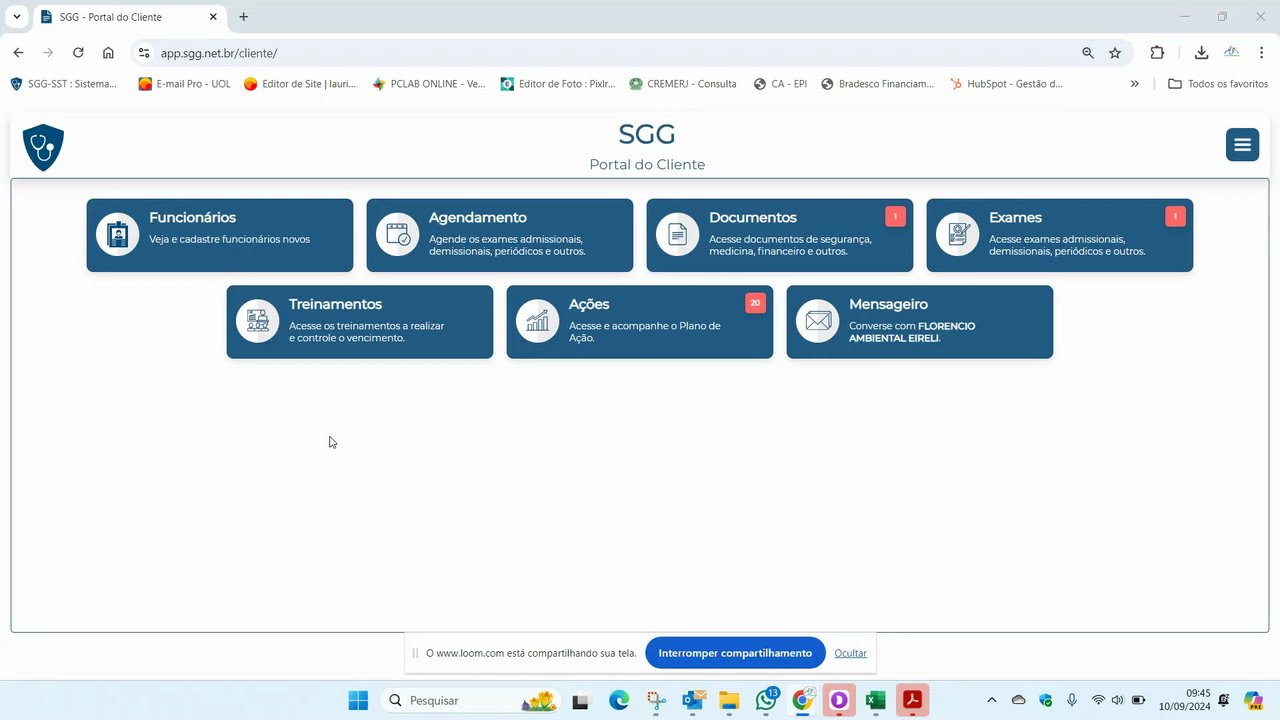
Task: Open the Funcionários card icon
Action: [x=118, y=235]
